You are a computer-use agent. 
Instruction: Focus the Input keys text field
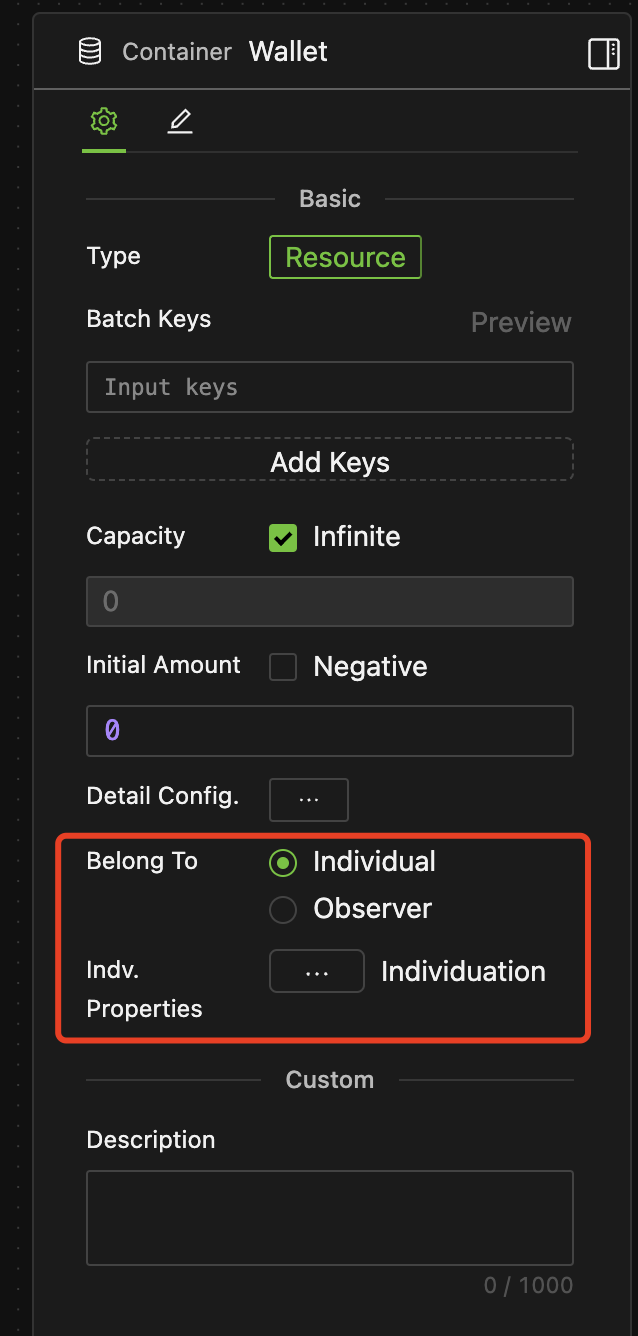click(x=330, y=387)
